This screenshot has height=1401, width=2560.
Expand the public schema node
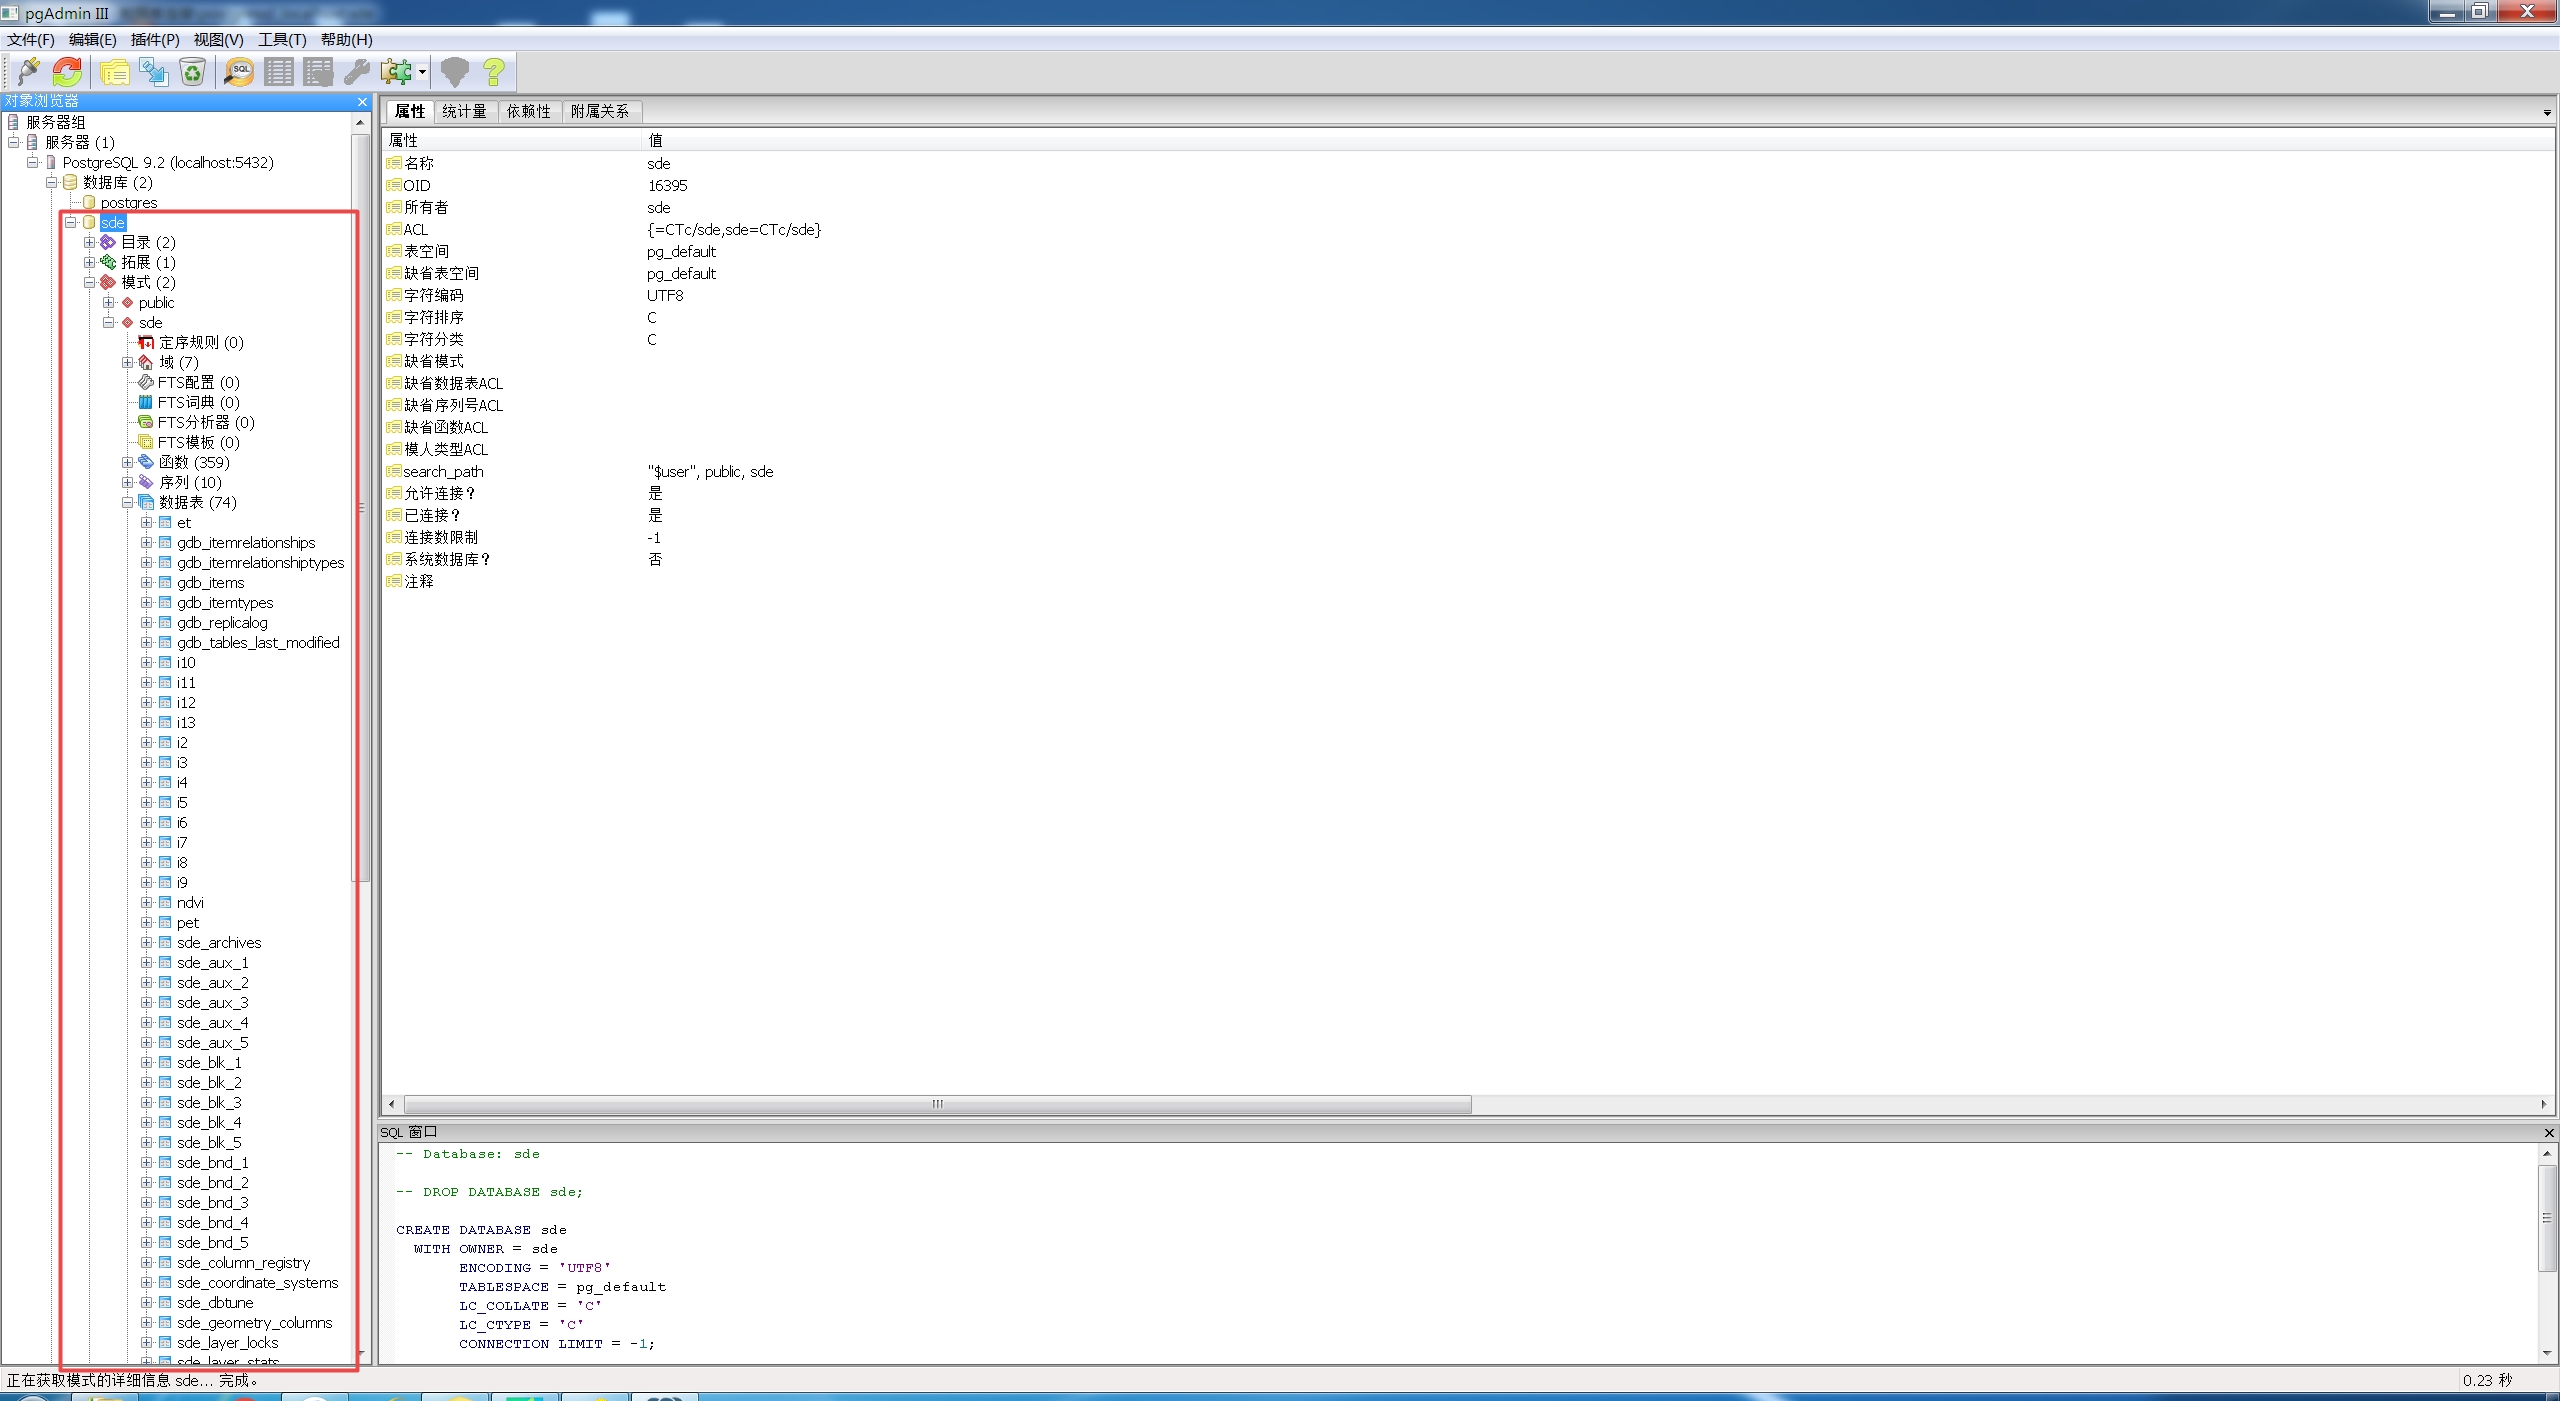coord(108,302)
